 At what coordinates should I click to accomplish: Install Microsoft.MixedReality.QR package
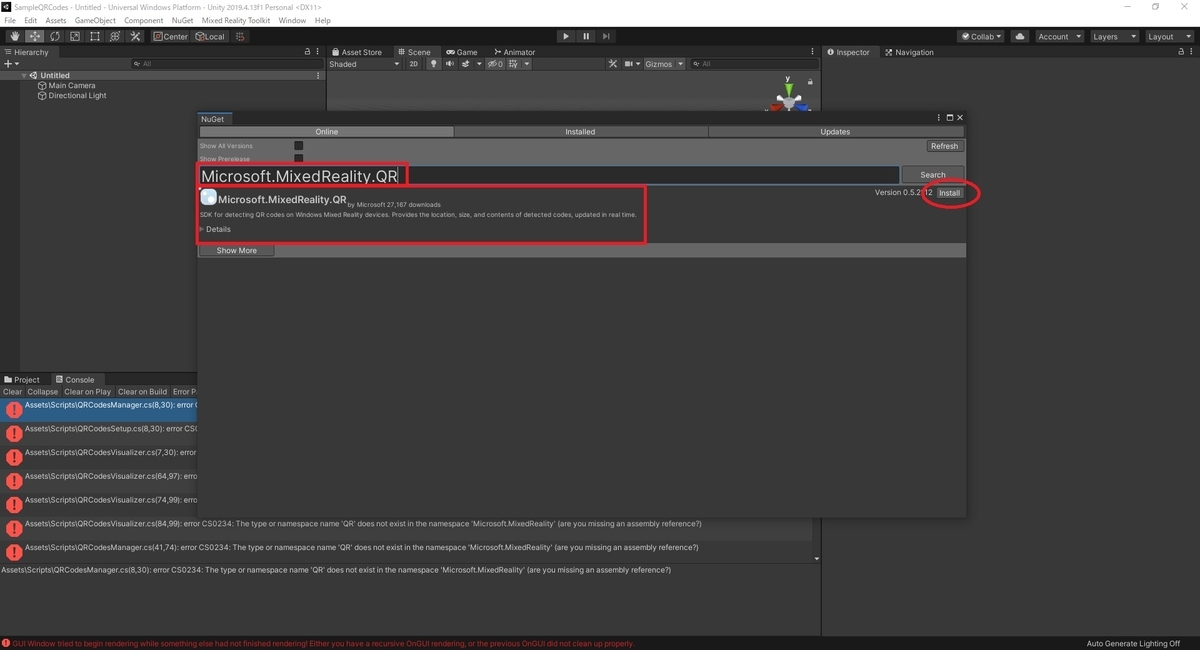tap(950, 193)
